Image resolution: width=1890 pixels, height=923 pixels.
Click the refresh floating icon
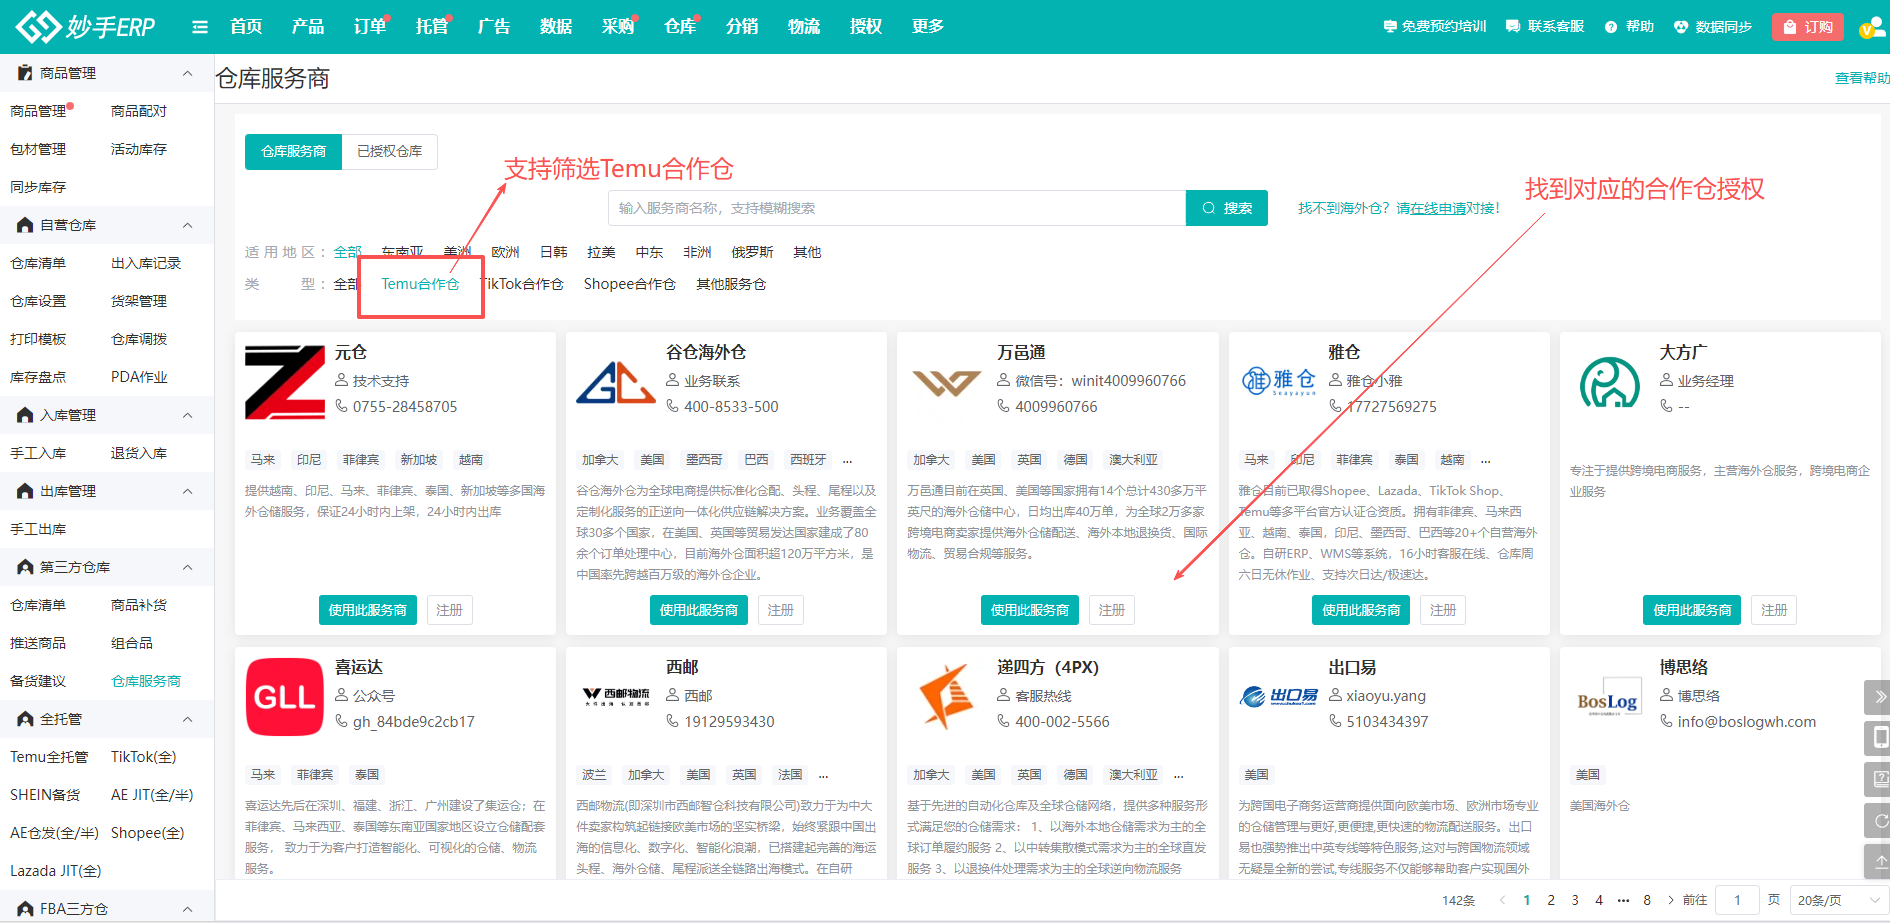point(1878,820)
